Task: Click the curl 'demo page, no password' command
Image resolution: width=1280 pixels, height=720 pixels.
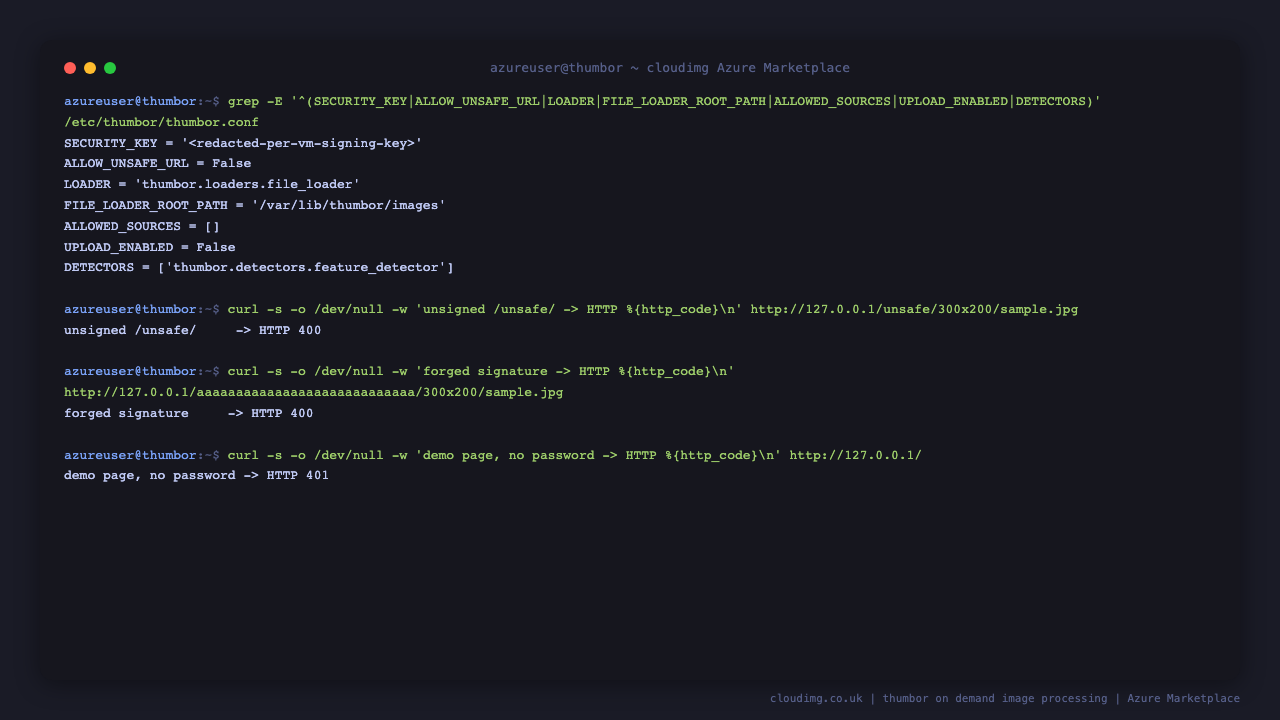Action: pos(493,455)
